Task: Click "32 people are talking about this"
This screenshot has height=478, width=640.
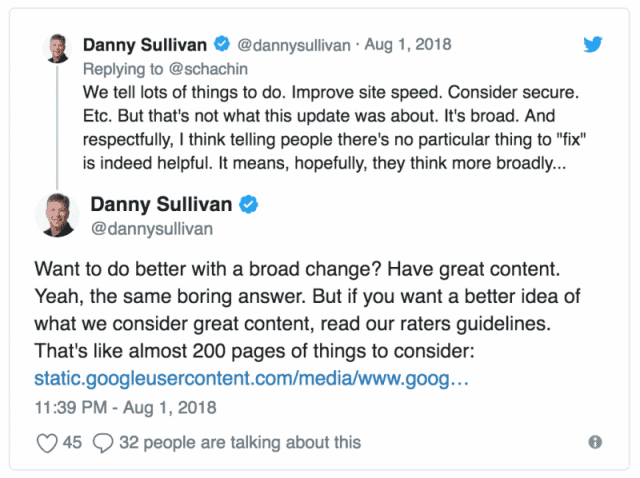Action: pos(240,441)
